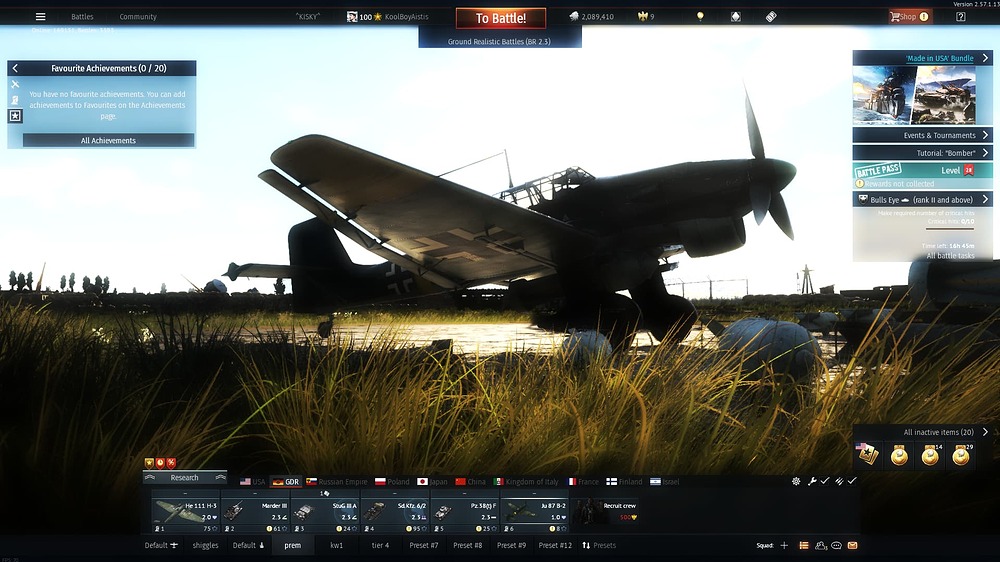Switch to the Finland nation tab

[x=624, y=482]
